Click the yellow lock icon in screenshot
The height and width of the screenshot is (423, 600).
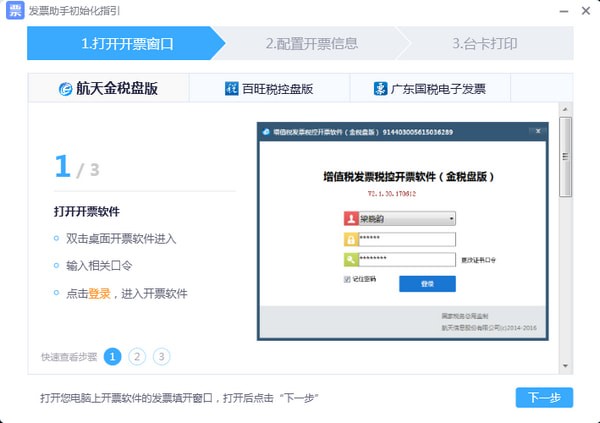351,239
